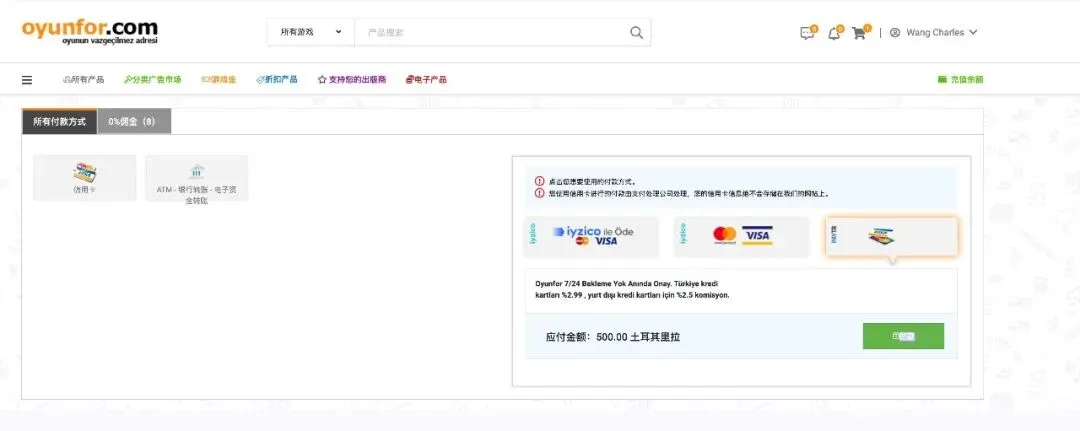The height and width of the screenshot is (431, 1080).
Task: Click the first red warning info icon
Action: 540,182
